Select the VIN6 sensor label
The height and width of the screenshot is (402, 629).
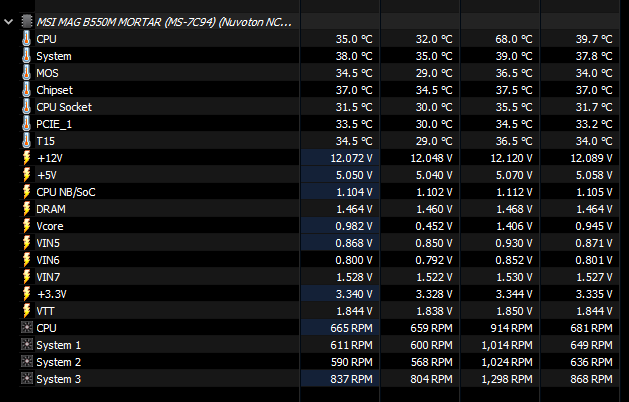[x=48, y=260]
